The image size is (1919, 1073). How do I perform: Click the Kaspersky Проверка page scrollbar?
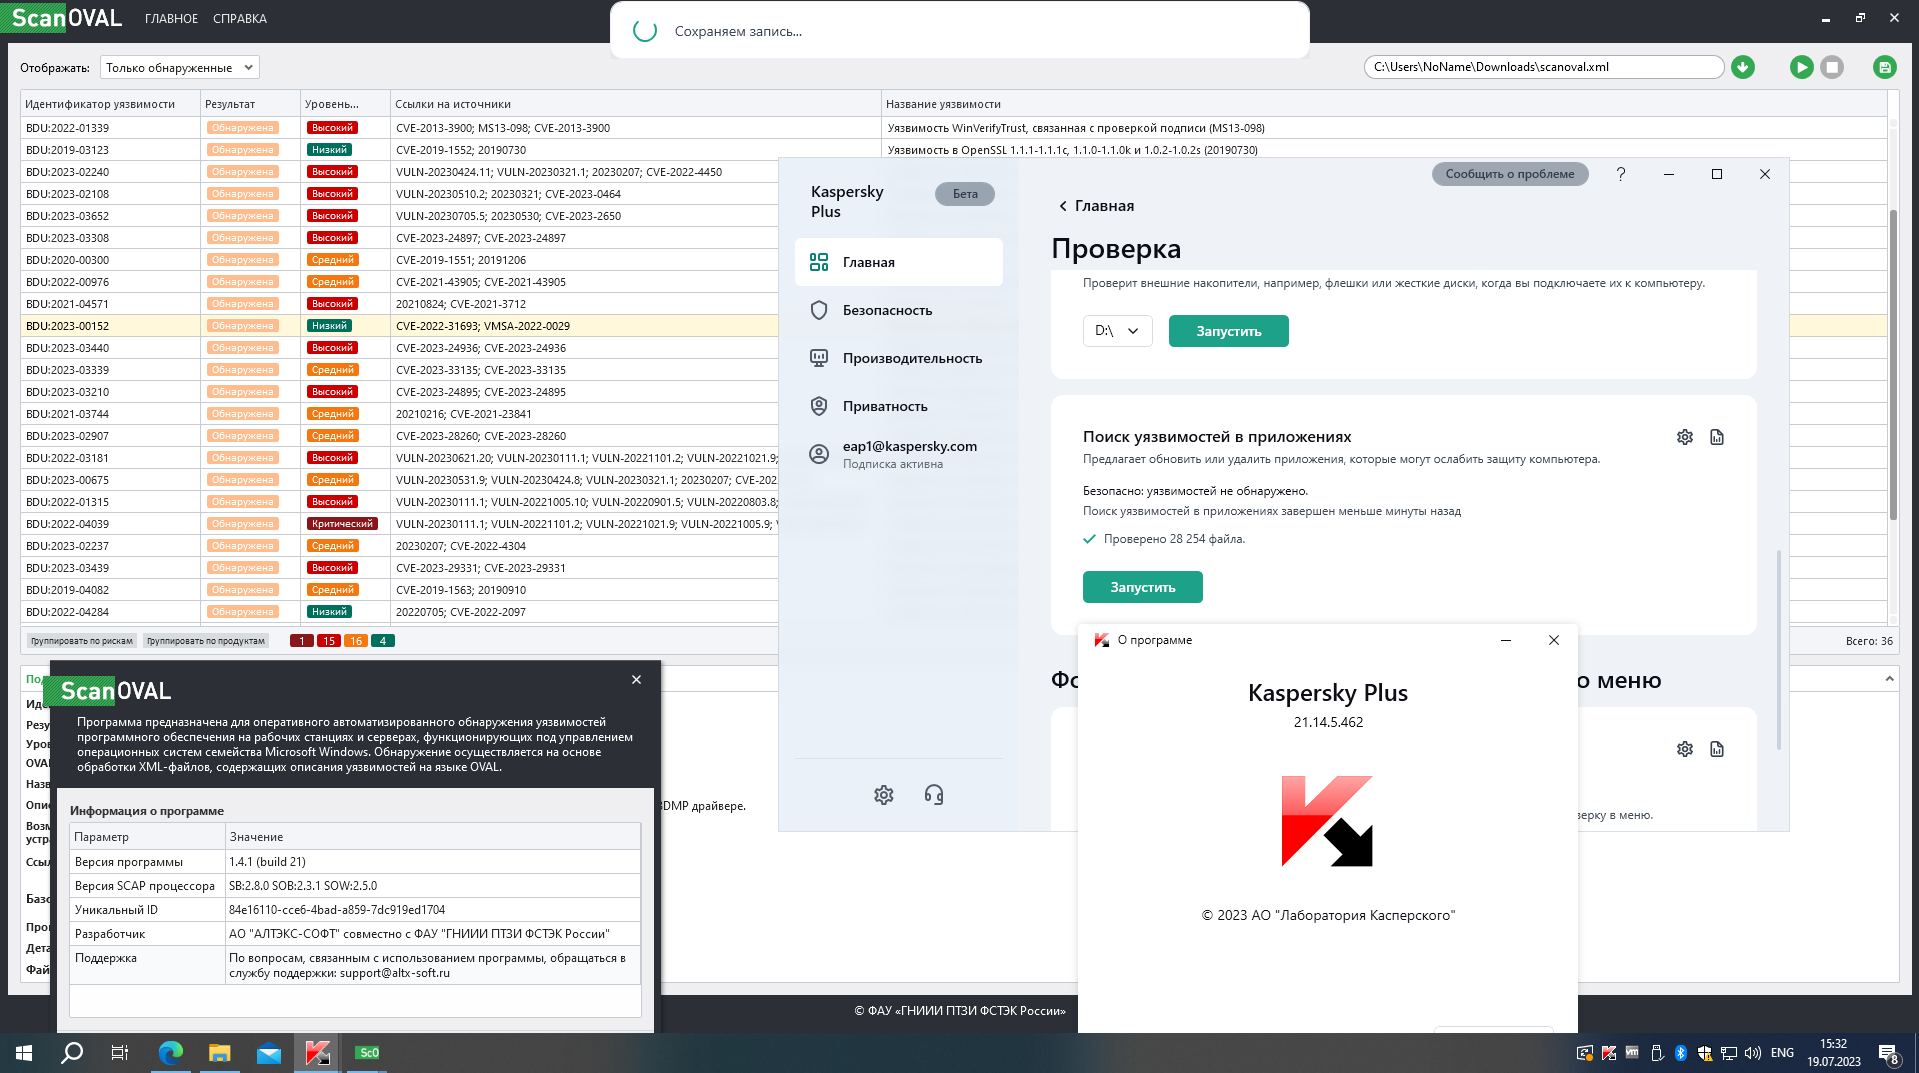(x=1778, y=650)
